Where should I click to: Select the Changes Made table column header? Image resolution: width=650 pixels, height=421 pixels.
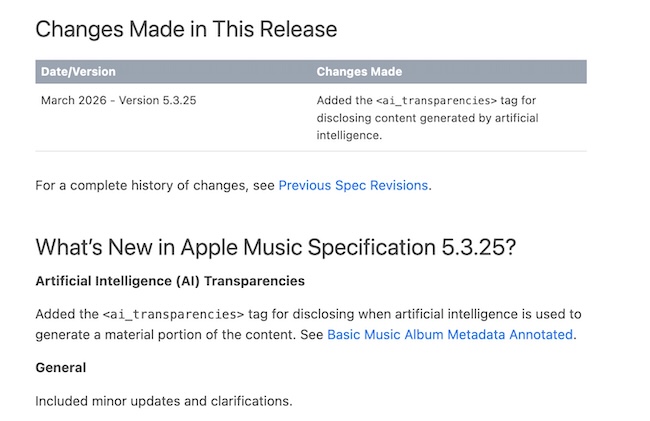click(x=359, y=72)
